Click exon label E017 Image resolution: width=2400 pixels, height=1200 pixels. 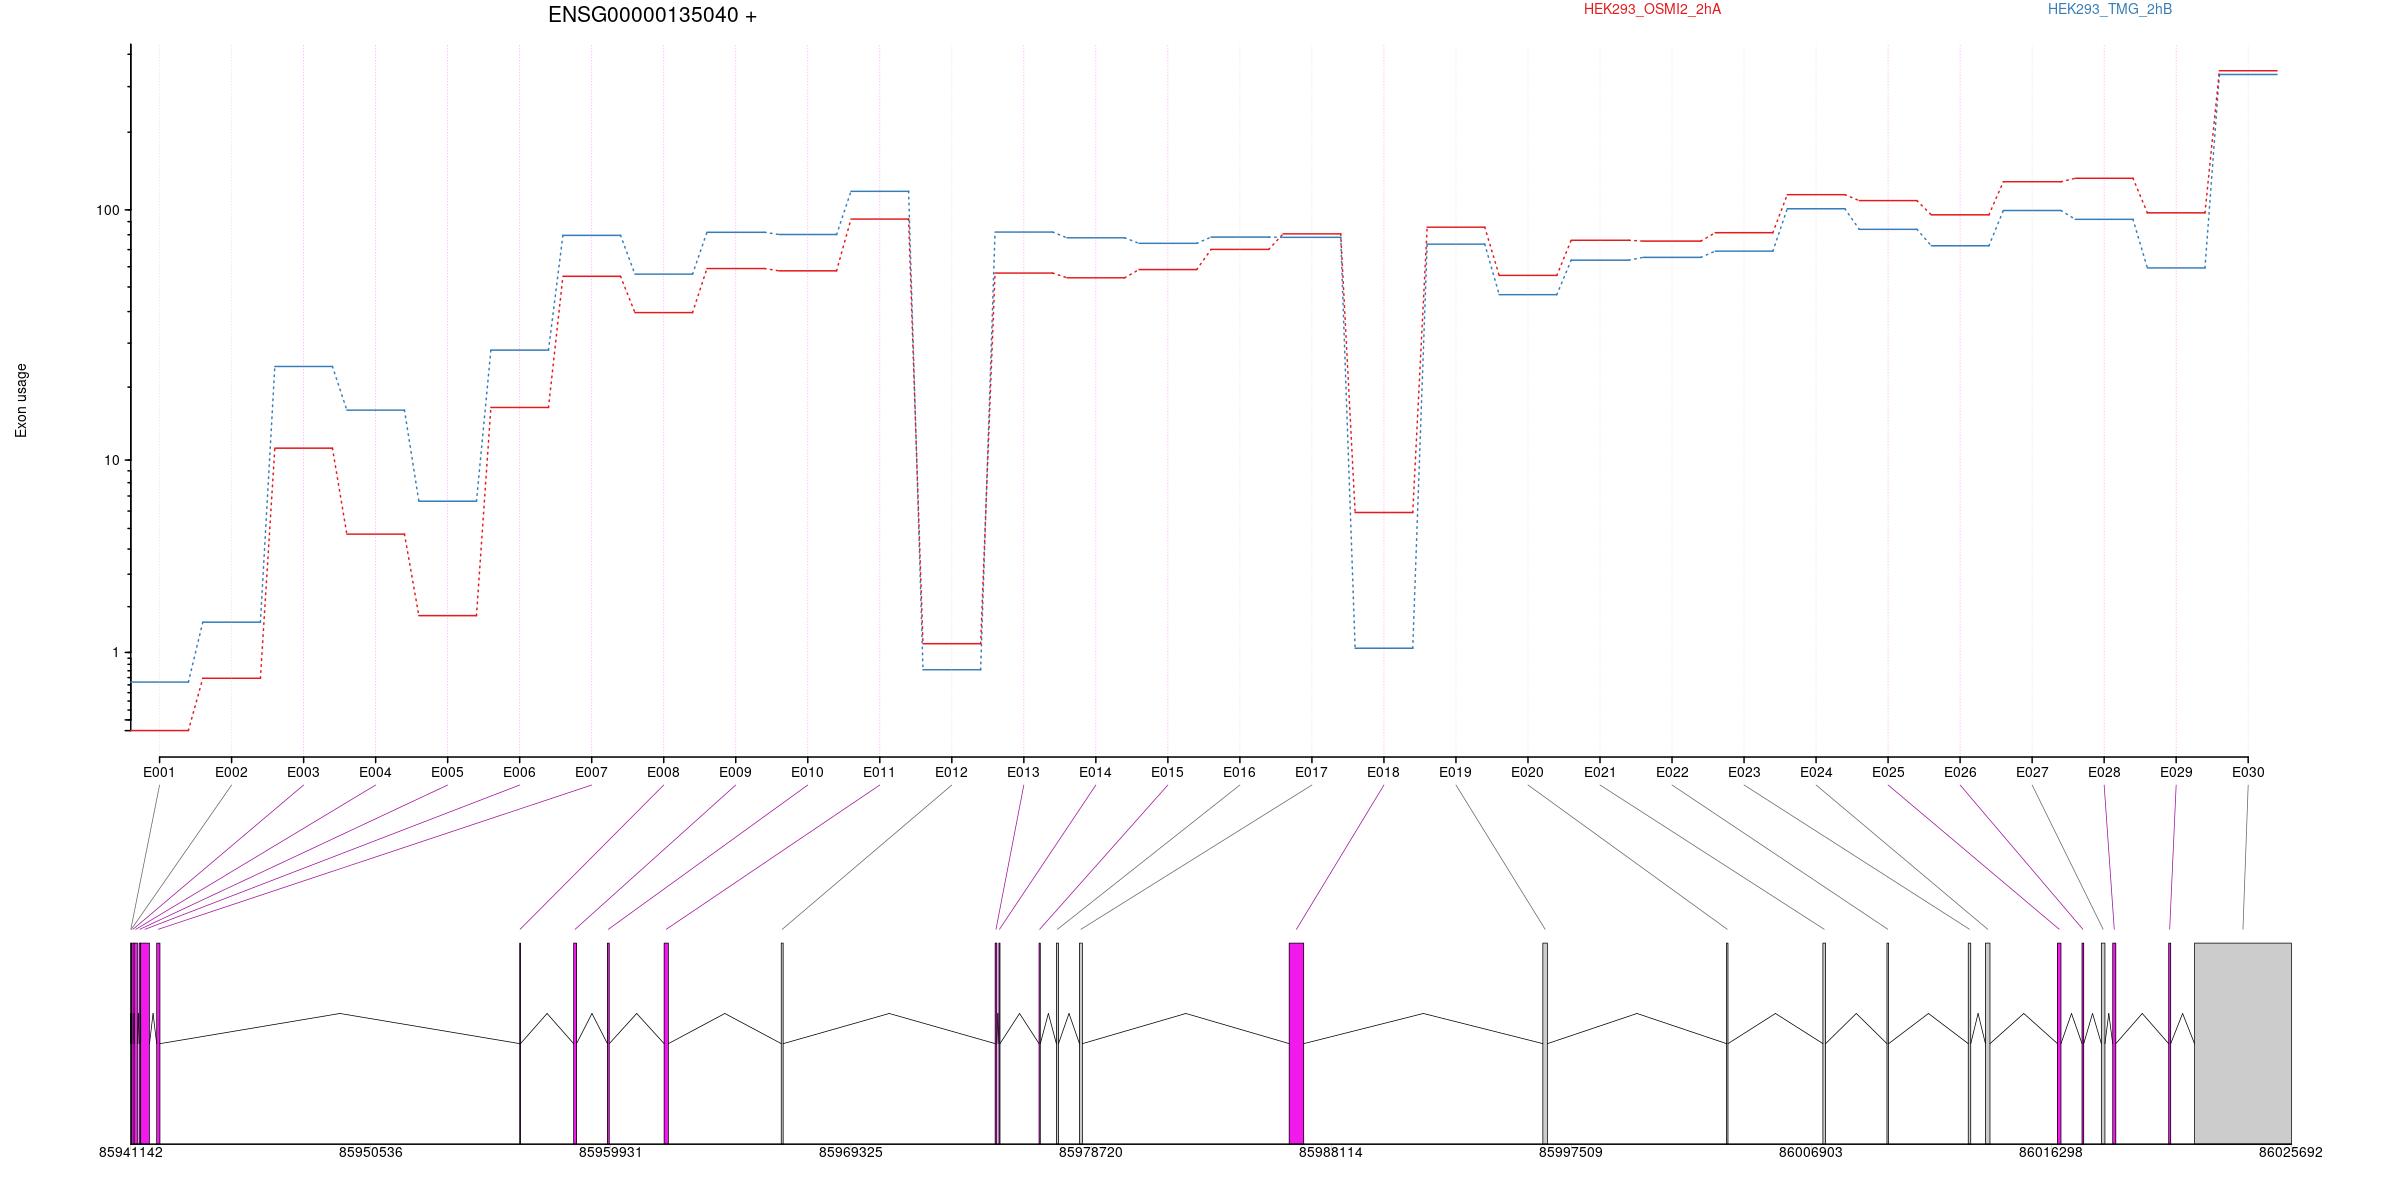(1311, 772)
